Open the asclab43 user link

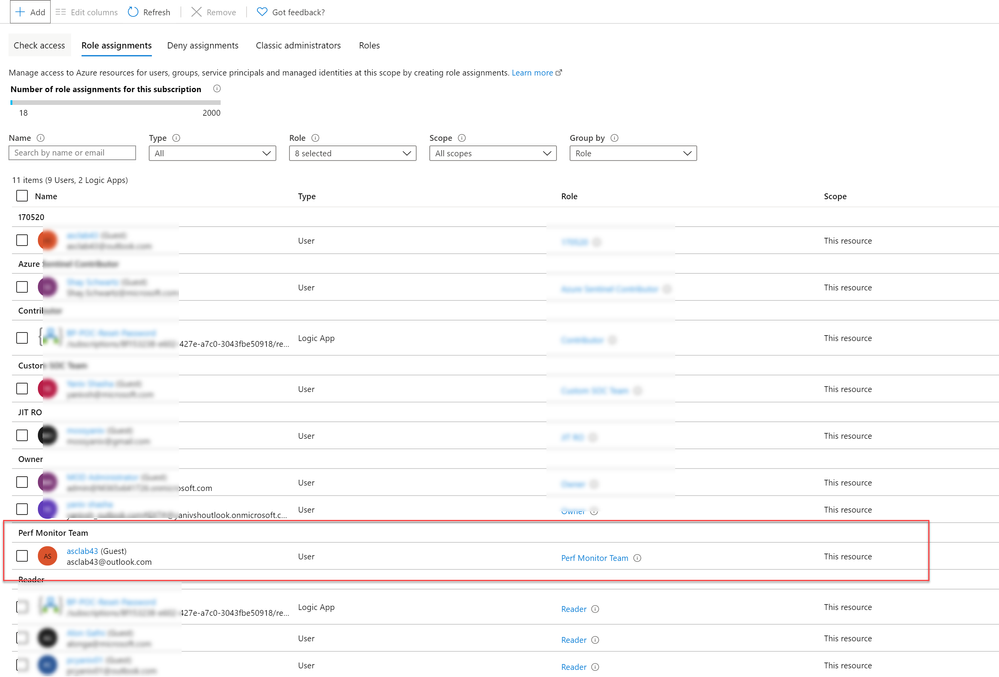82,552
